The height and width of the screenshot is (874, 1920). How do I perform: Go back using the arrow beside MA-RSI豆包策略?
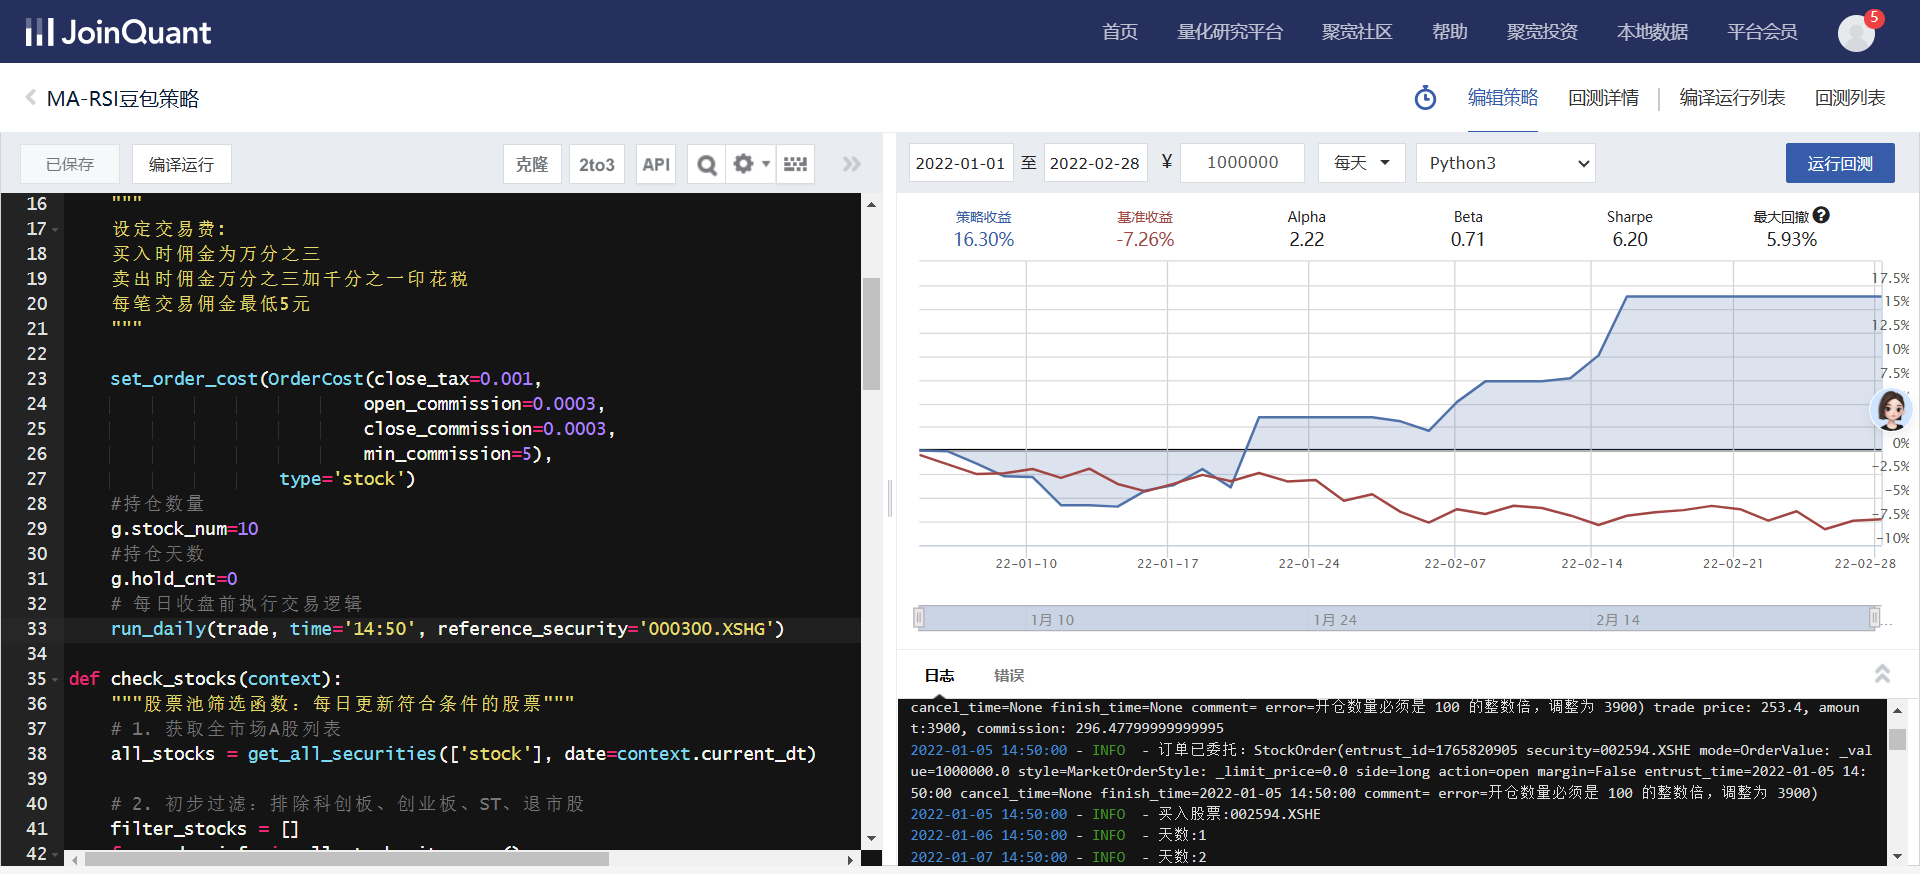[30, 98]
